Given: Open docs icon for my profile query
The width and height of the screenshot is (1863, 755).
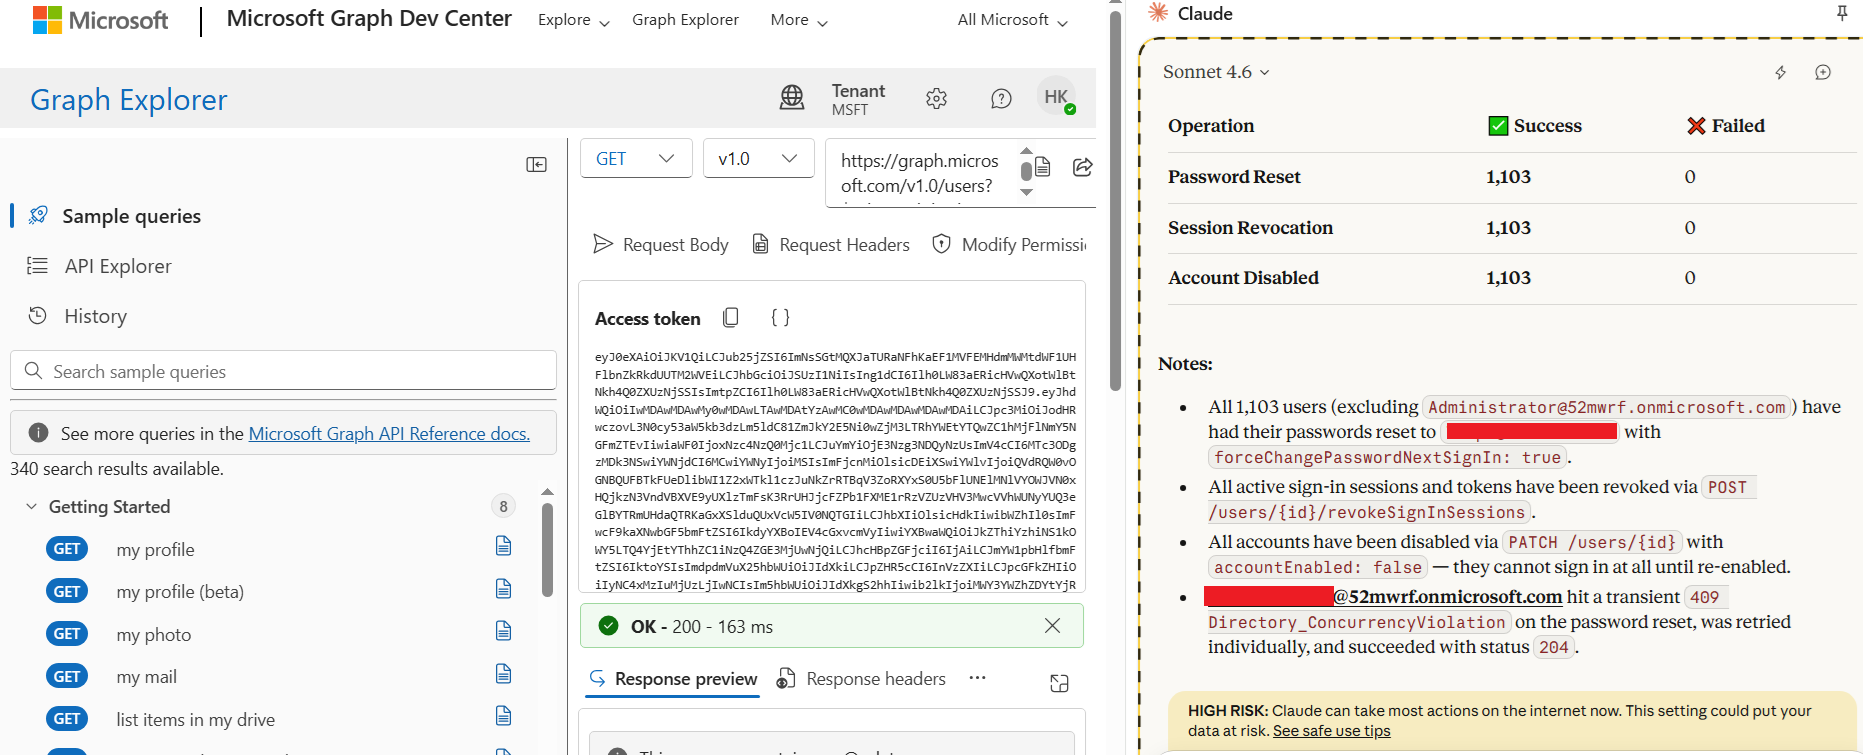Looking at the screenshot, I should tap(504, 546).
